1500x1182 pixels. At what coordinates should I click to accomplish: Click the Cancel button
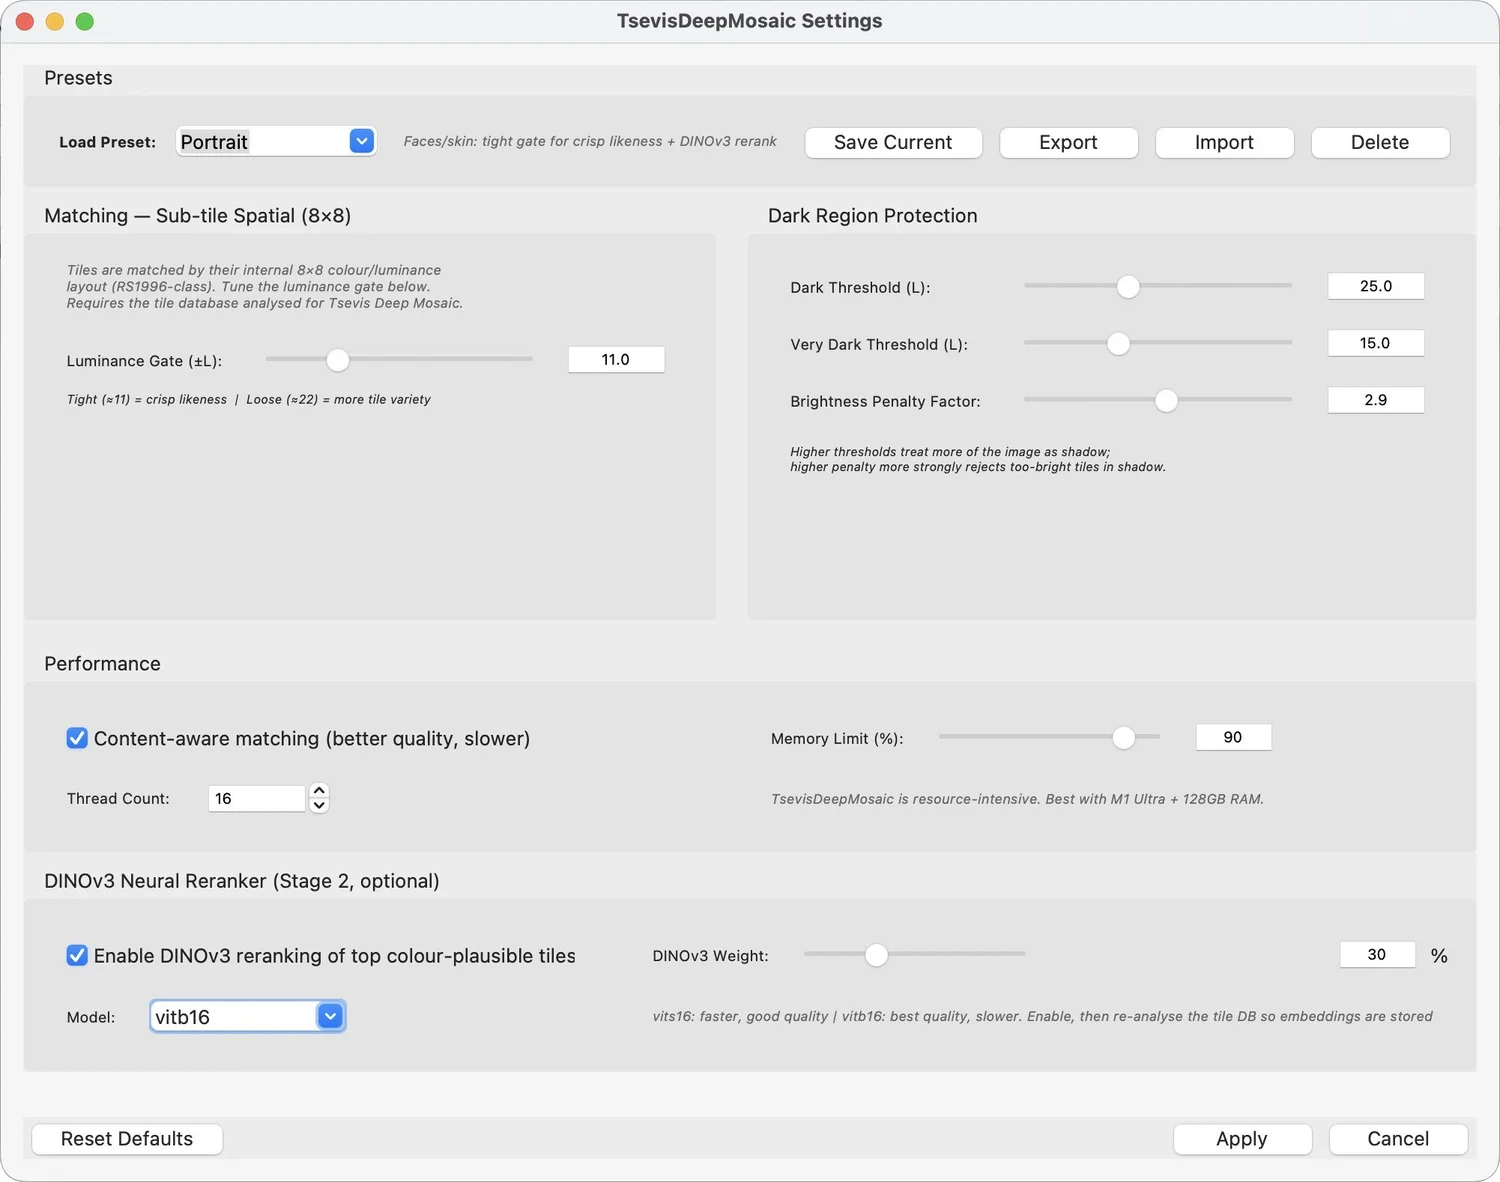[1398, 1139]
